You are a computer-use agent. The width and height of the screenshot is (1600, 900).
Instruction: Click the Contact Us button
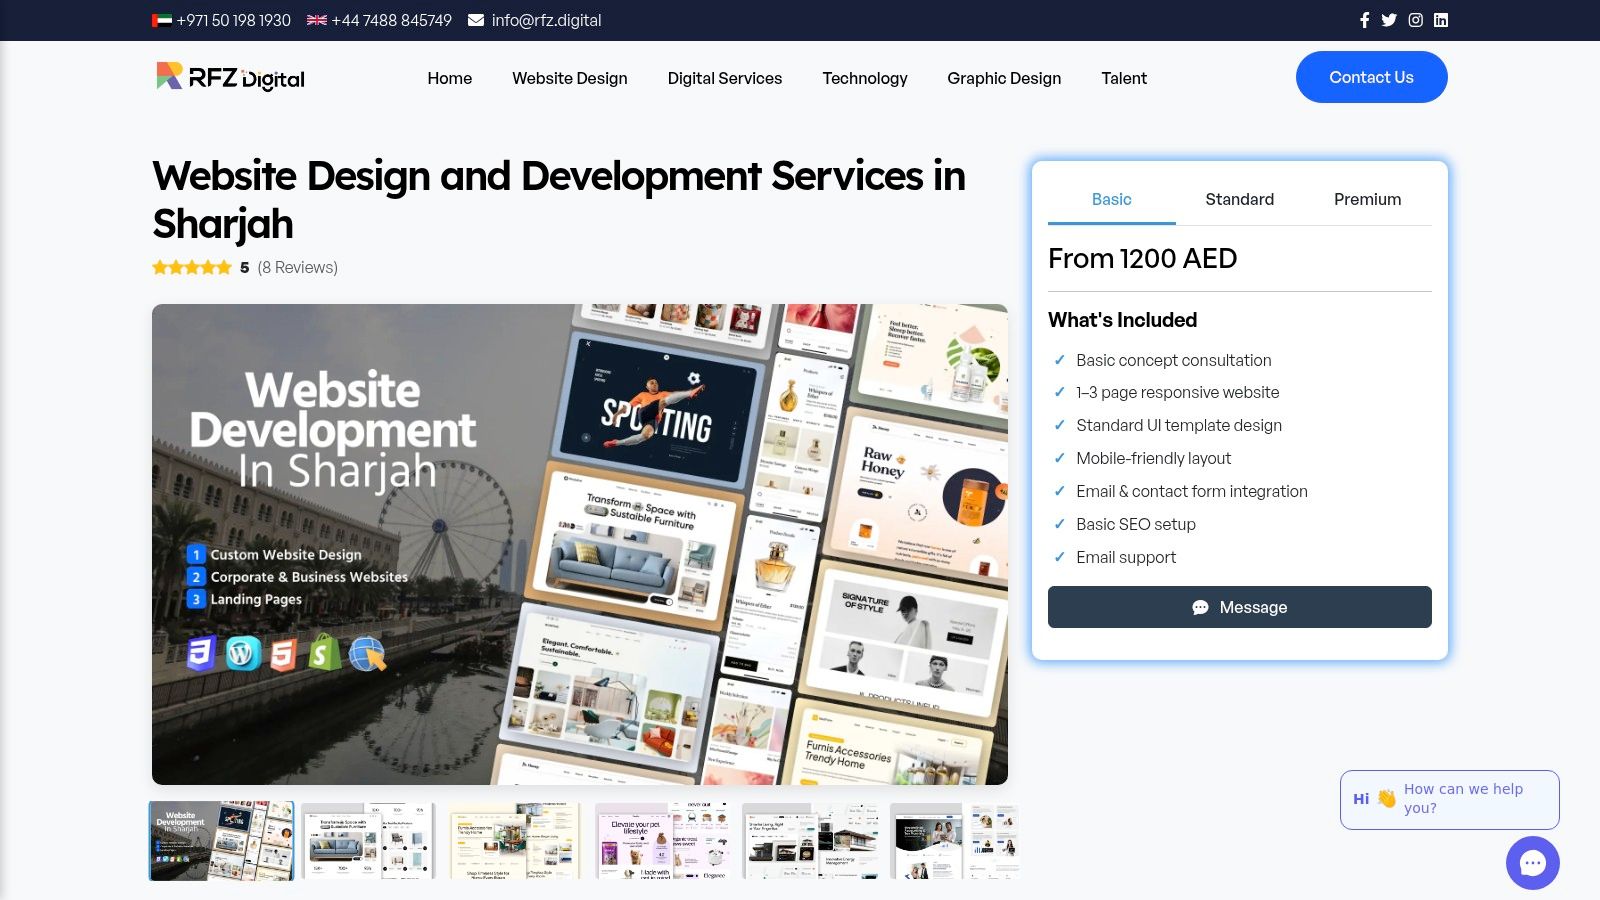pos(1371,77)
